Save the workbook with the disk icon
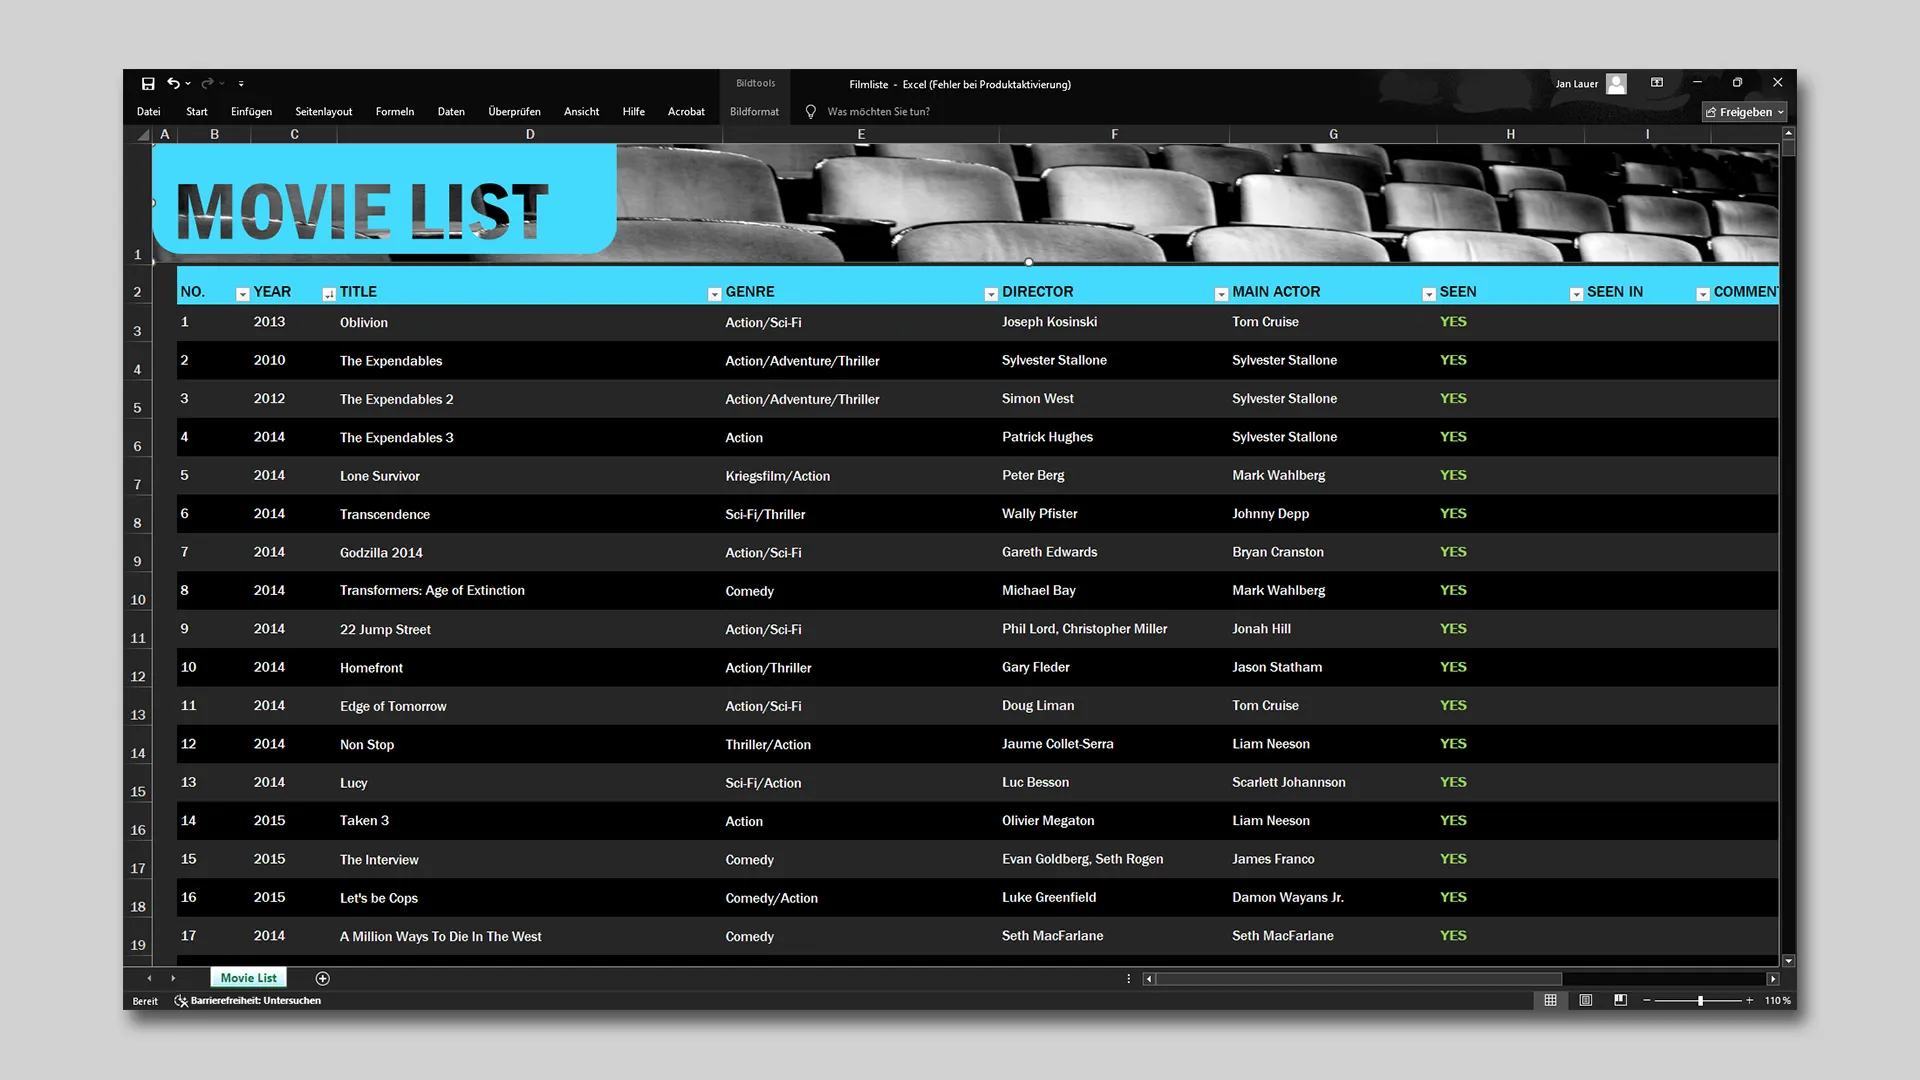This screenshot has width=1920, height=1080. point(148,84)
